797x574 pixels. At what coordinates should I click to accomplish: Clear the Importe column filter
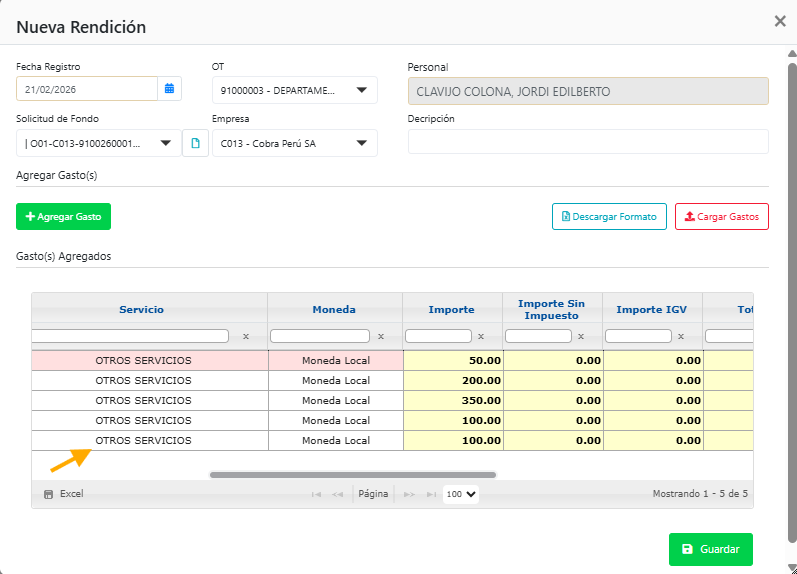coord(480,337)
